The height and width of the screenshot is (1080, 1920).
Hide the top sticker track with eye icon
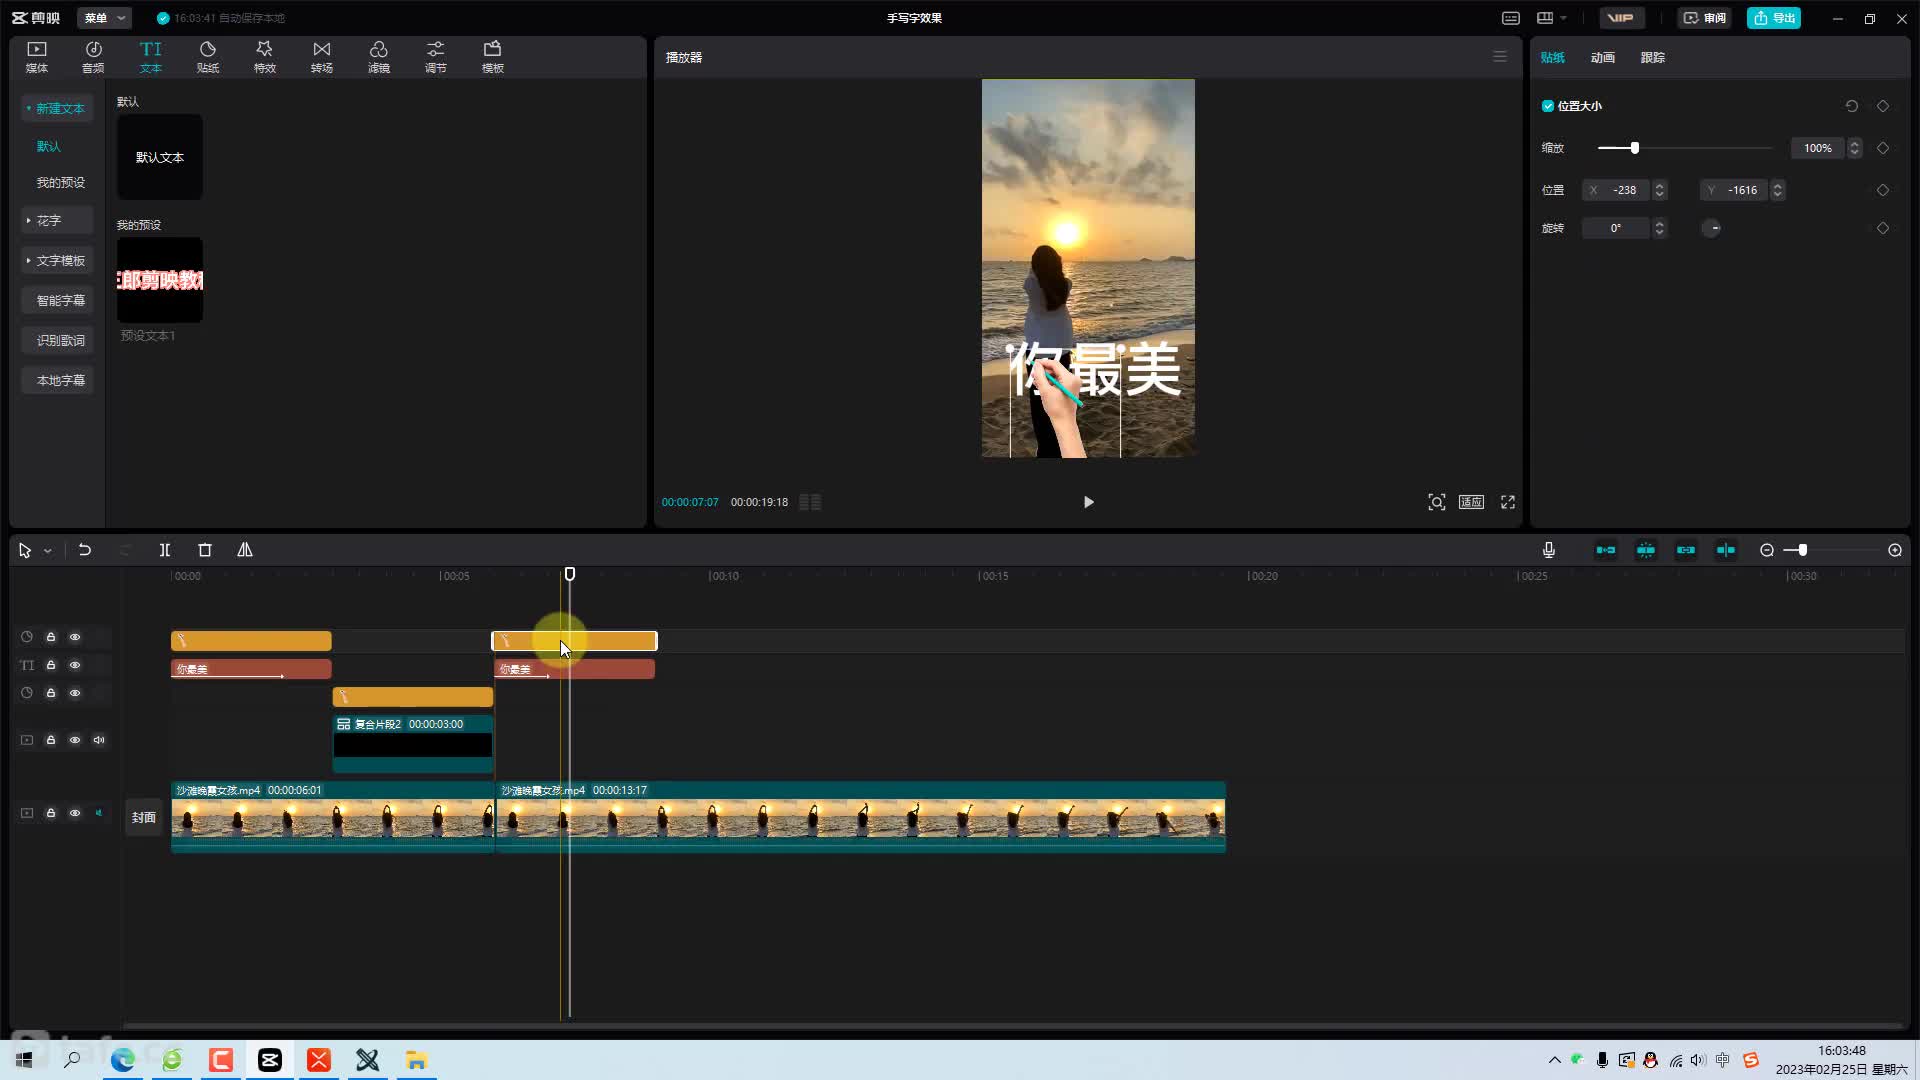click(x=75, y=637)
